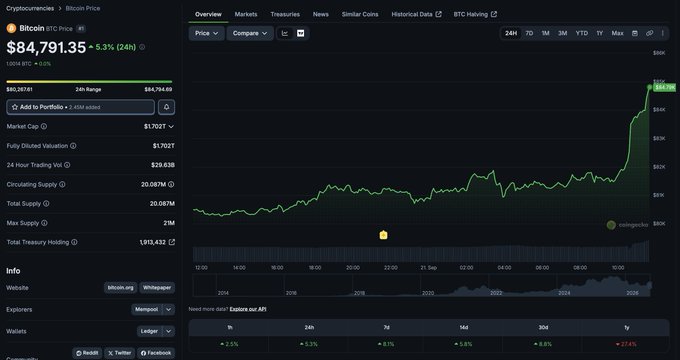The width and height of the screenshot is (680, 360).
Task: Click the price alert bell icon
Action: pyautogui.click(x=167, y=107)
